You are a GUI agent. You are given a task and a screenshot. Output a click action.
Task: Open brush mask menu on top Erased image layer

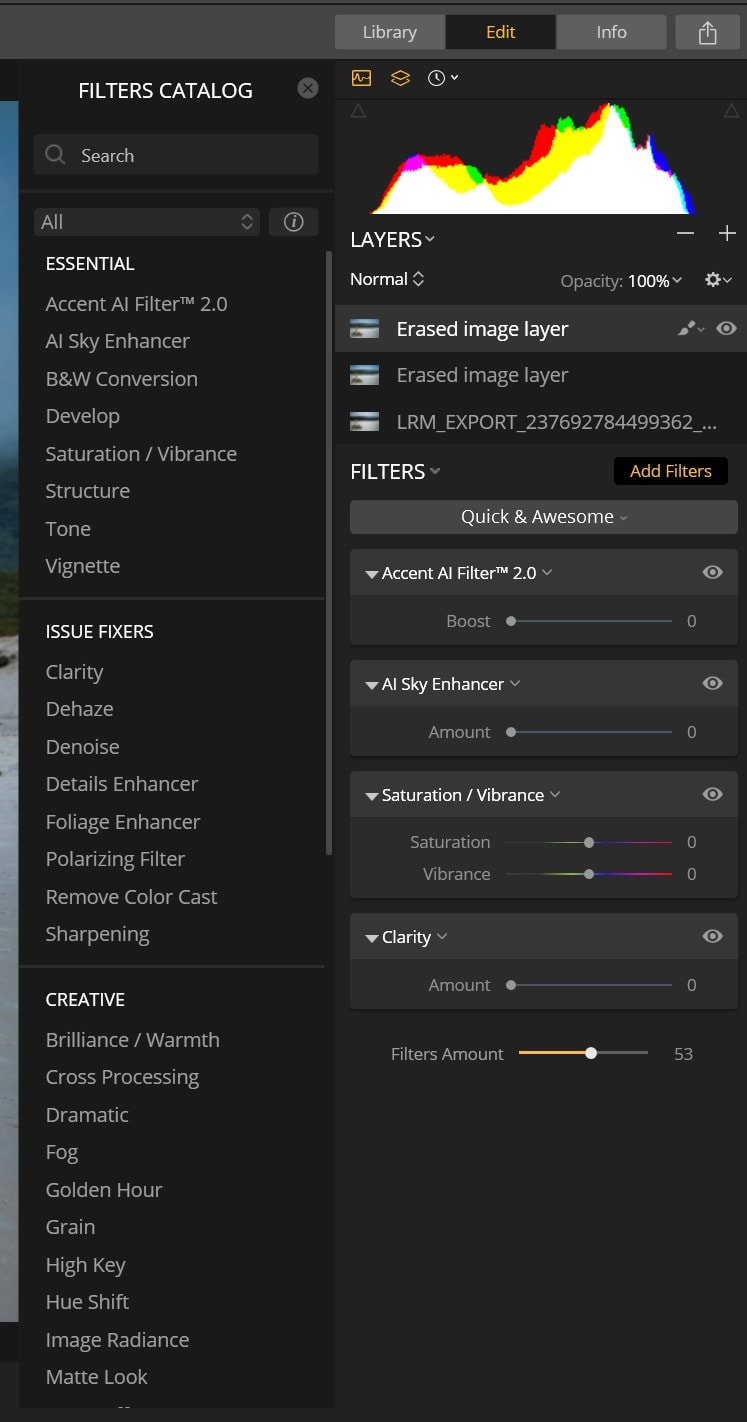pos(690,328)
